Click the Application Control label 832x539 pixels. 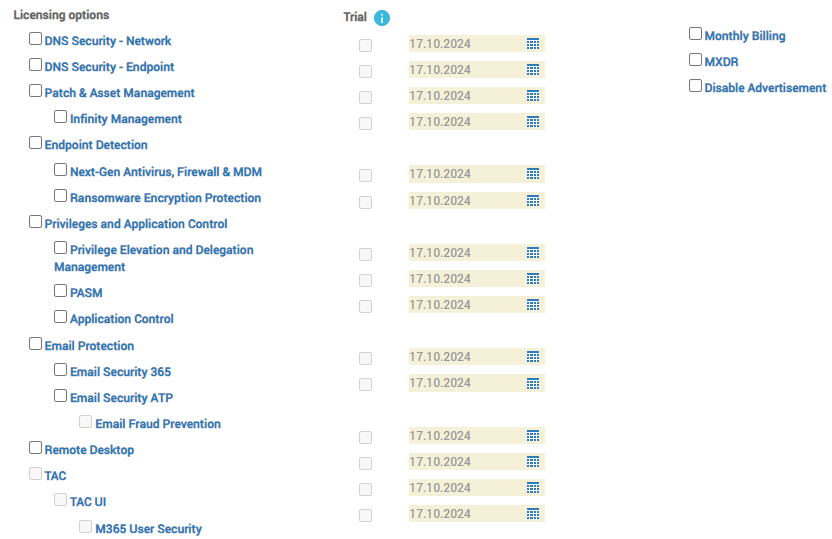(x=122, y=319)
